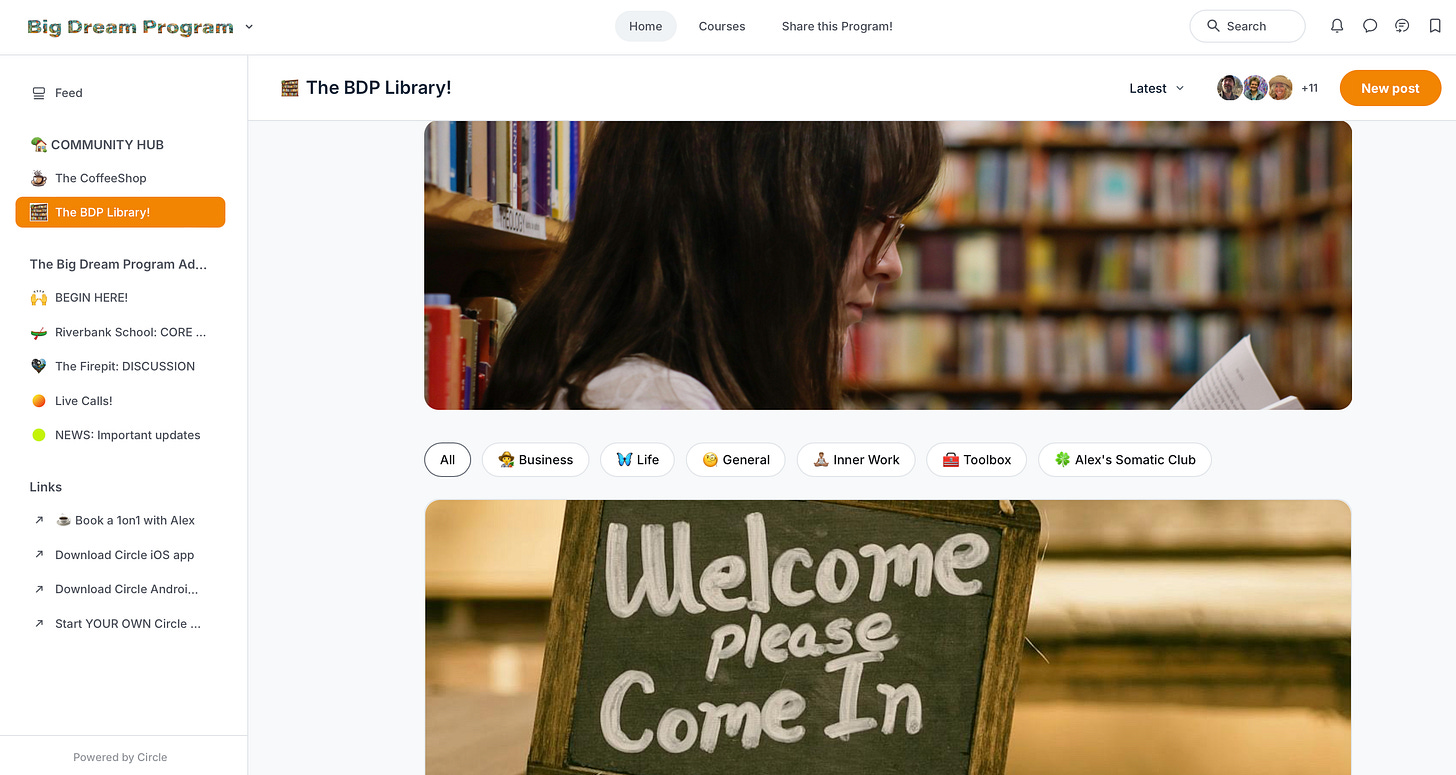1456x775 pixels.
Task: Open the Latest sort dropdown
Action: [x=1156, y=88]
